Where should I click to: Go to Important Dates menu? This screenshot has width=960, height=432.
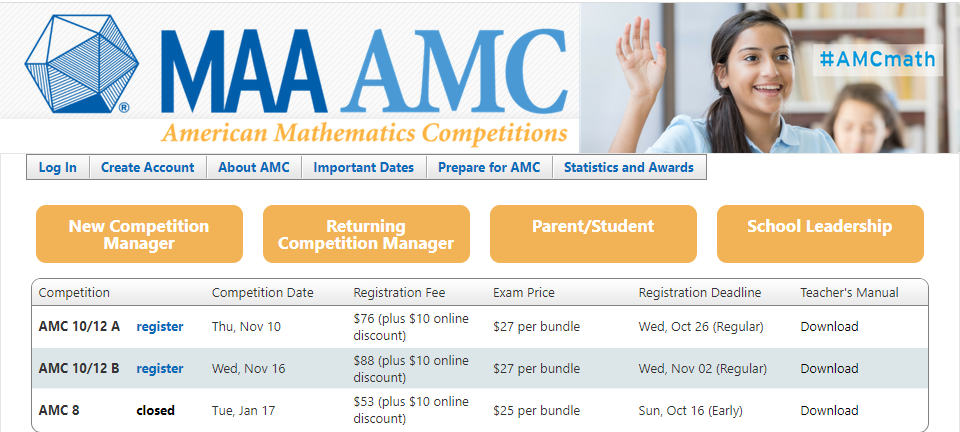pos(363,167)
